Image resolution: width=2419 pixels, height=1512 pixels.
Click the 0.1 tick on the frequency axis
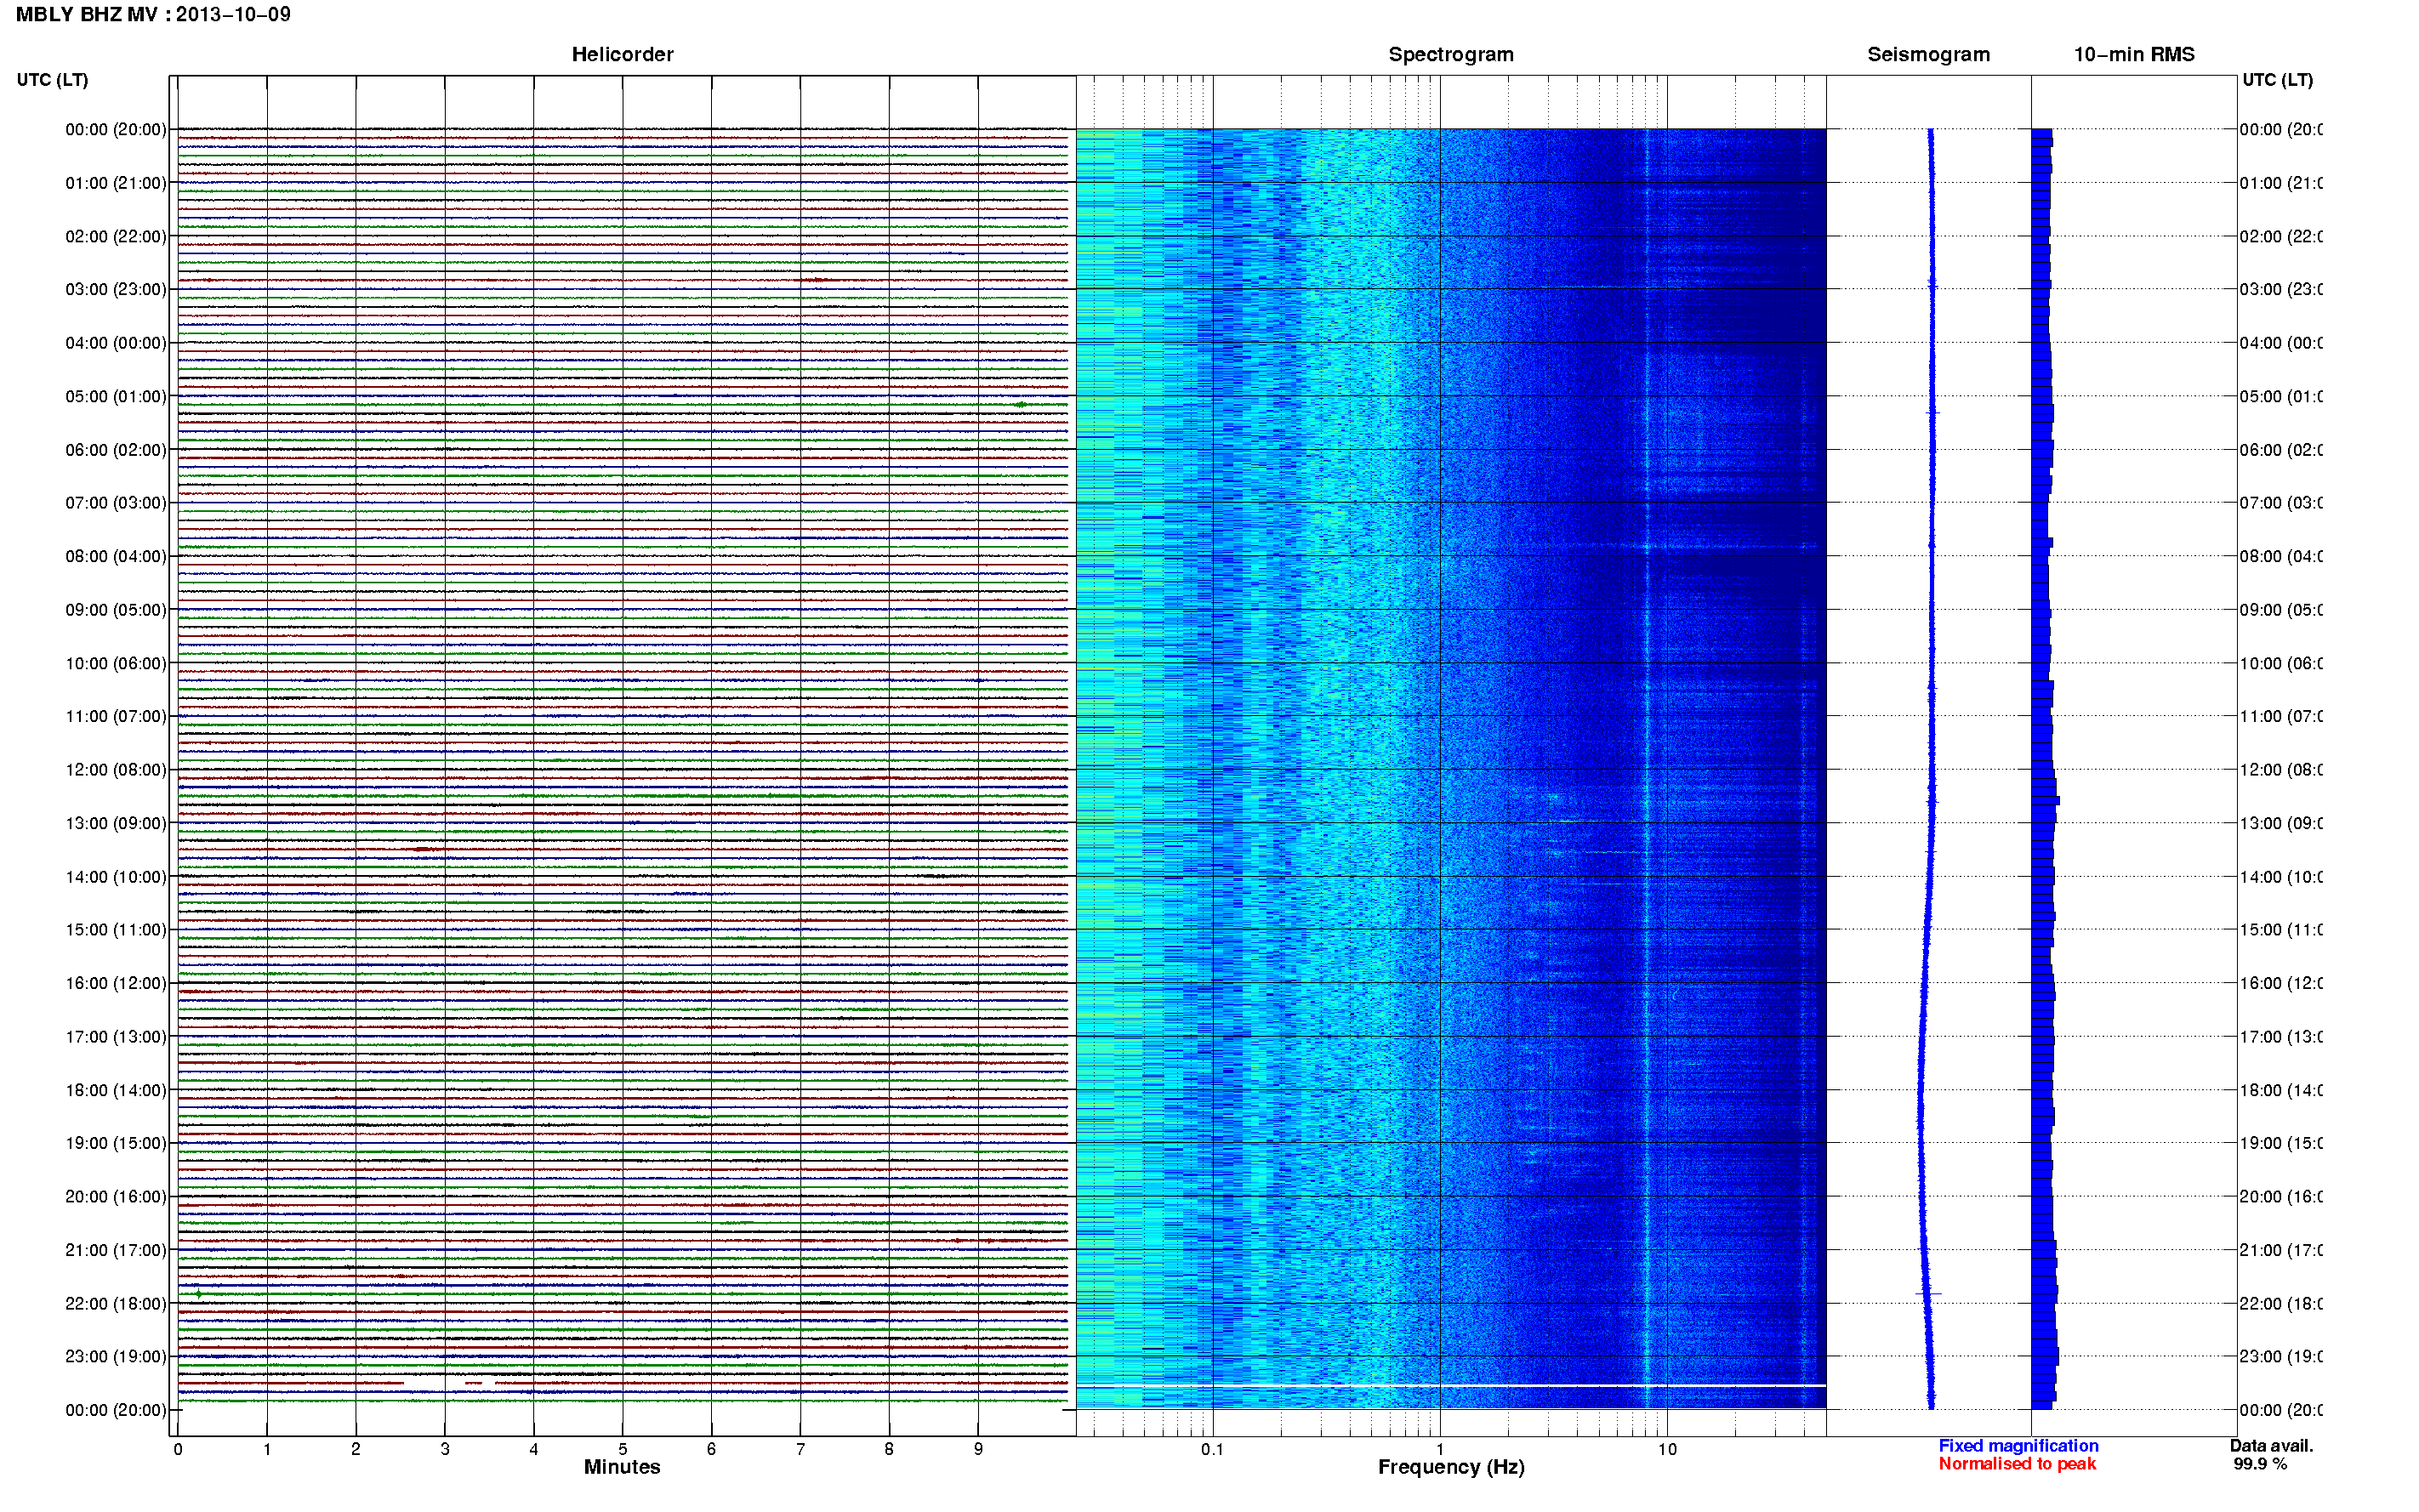(1212, 1449)
